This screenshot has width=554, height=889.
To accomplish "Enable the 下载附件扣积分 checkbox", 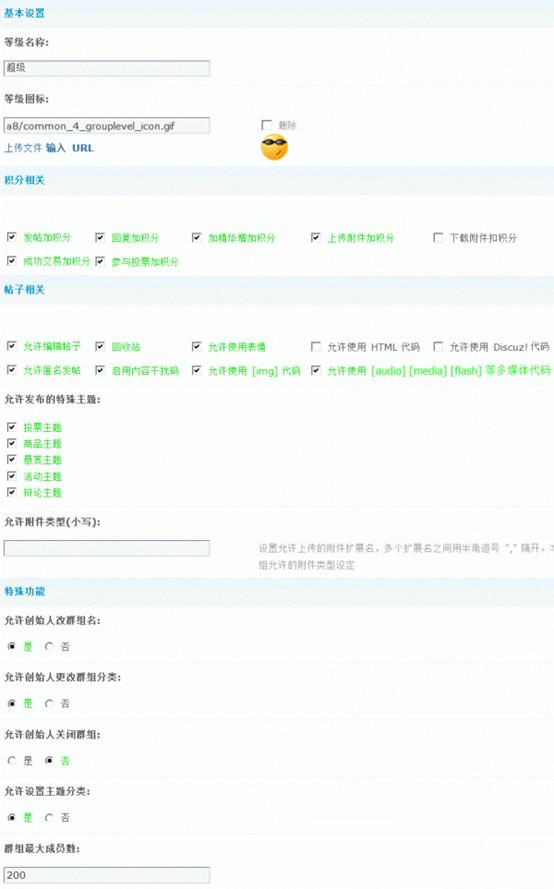I will [438, 237].
